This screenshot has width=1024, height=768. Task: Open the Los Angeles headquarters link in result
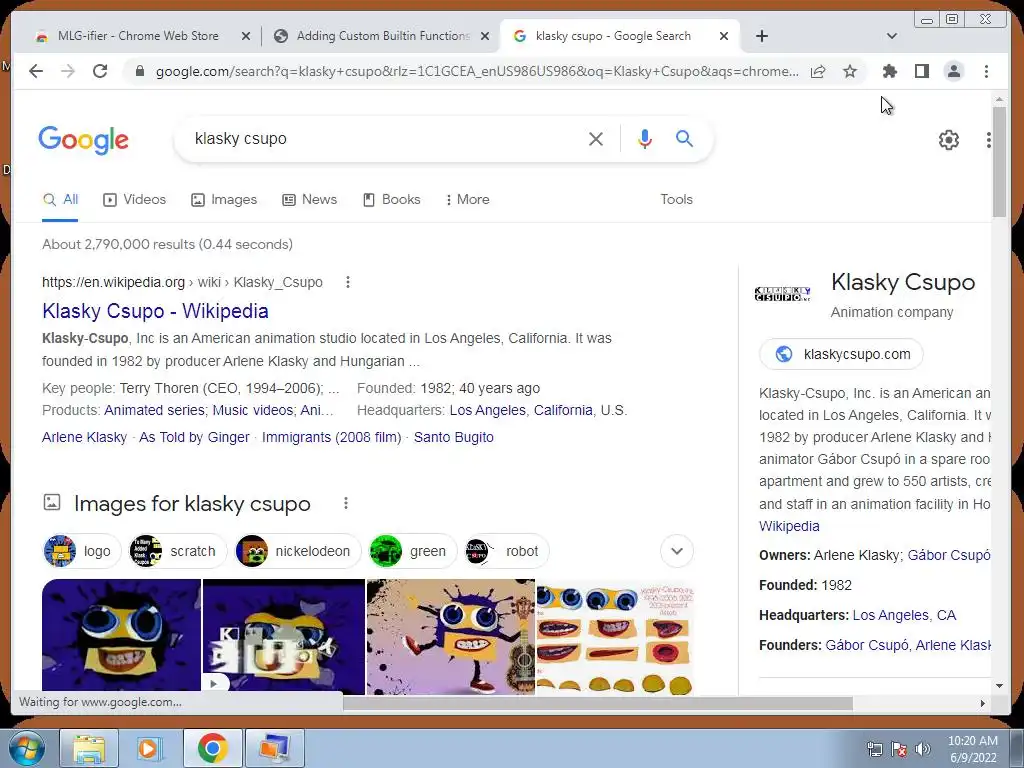487,410
